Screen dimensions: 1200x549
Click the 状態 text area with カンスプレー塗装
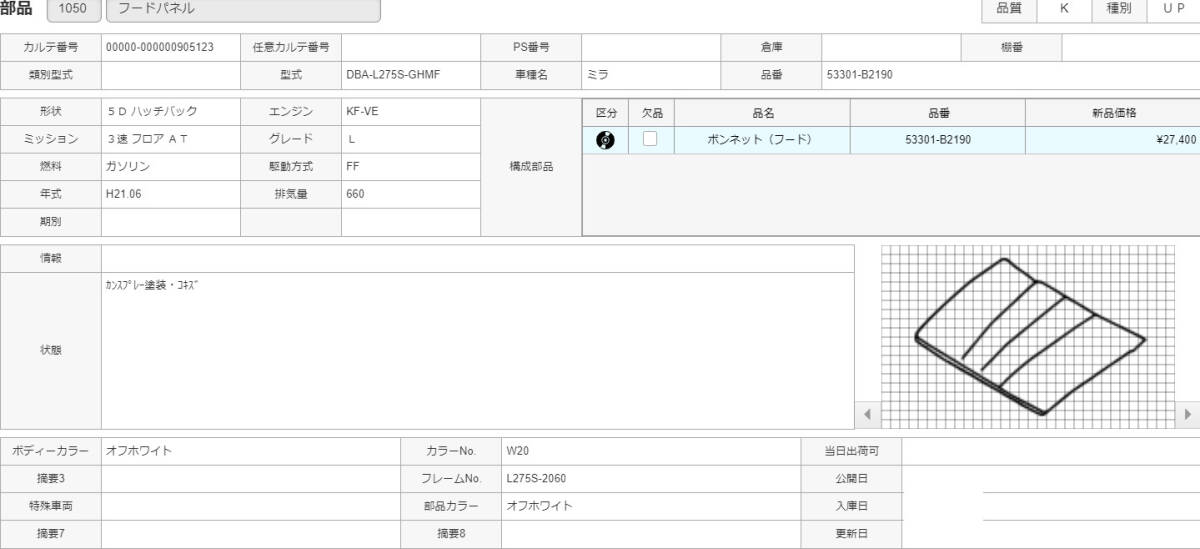coord(478,351)
